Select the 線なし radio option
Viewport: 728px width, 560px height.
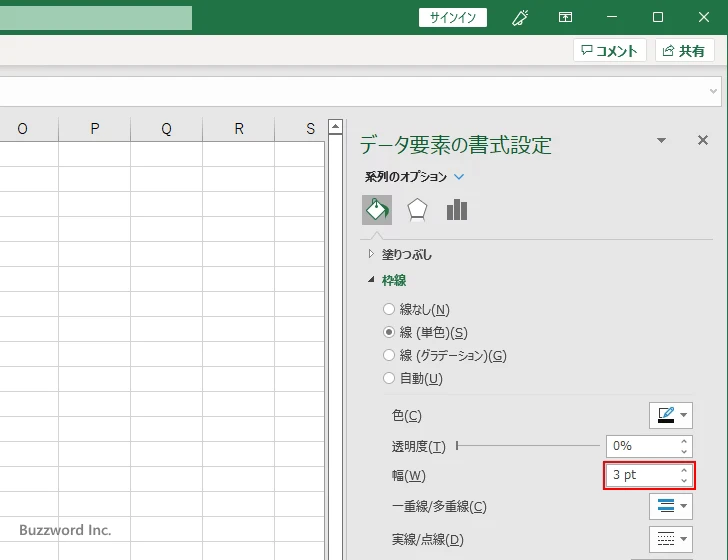pos(390,310)
